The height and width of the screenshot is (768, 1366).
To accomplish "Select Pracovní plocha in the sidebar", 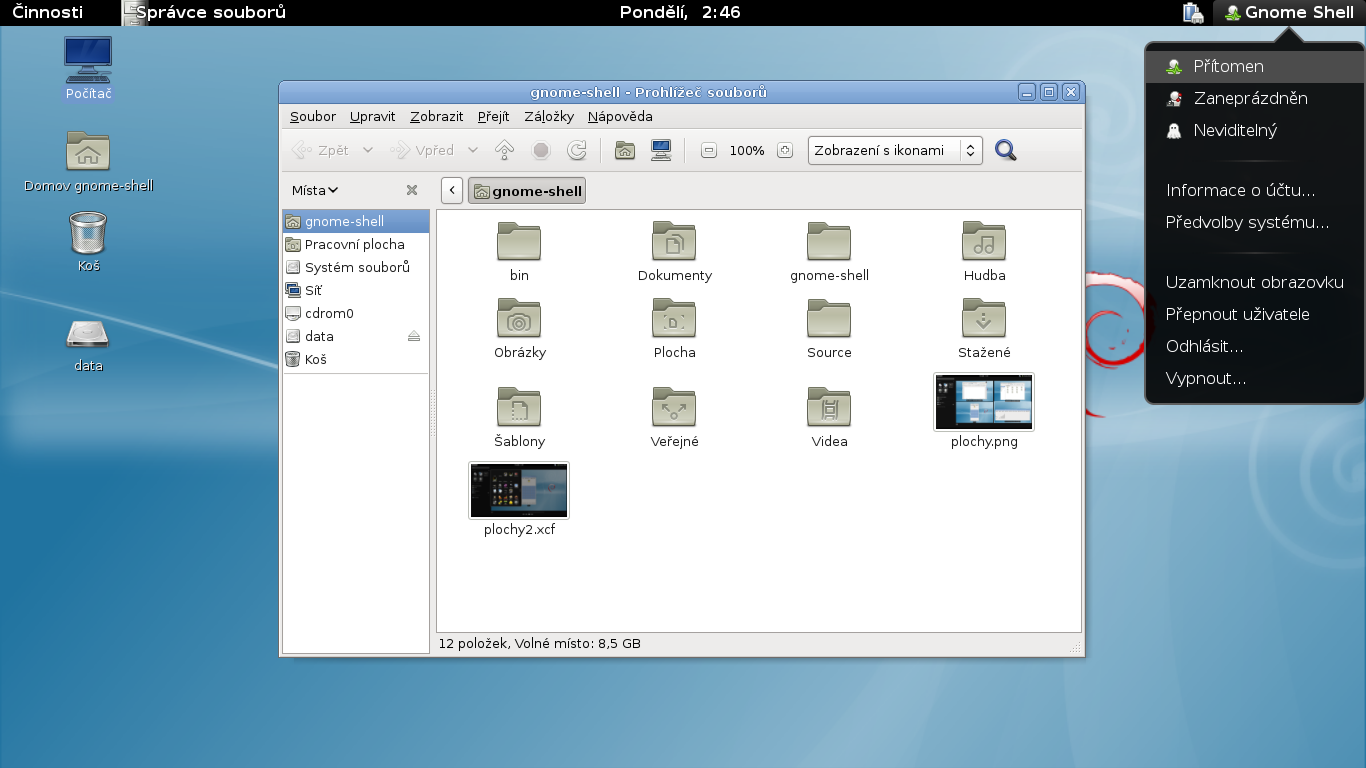I will [x=356, y=244].
